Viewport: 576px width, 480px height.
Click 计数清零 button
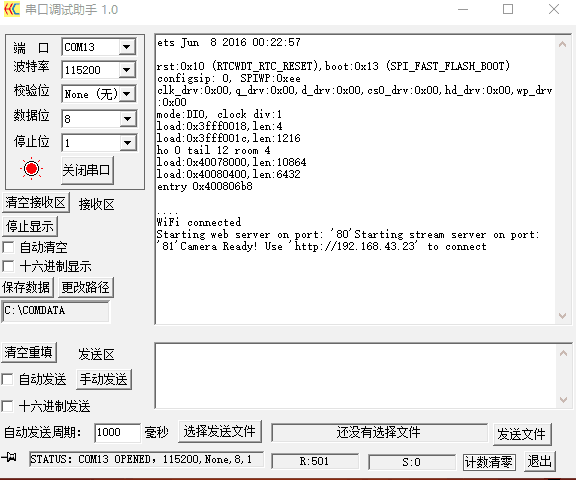489,462
